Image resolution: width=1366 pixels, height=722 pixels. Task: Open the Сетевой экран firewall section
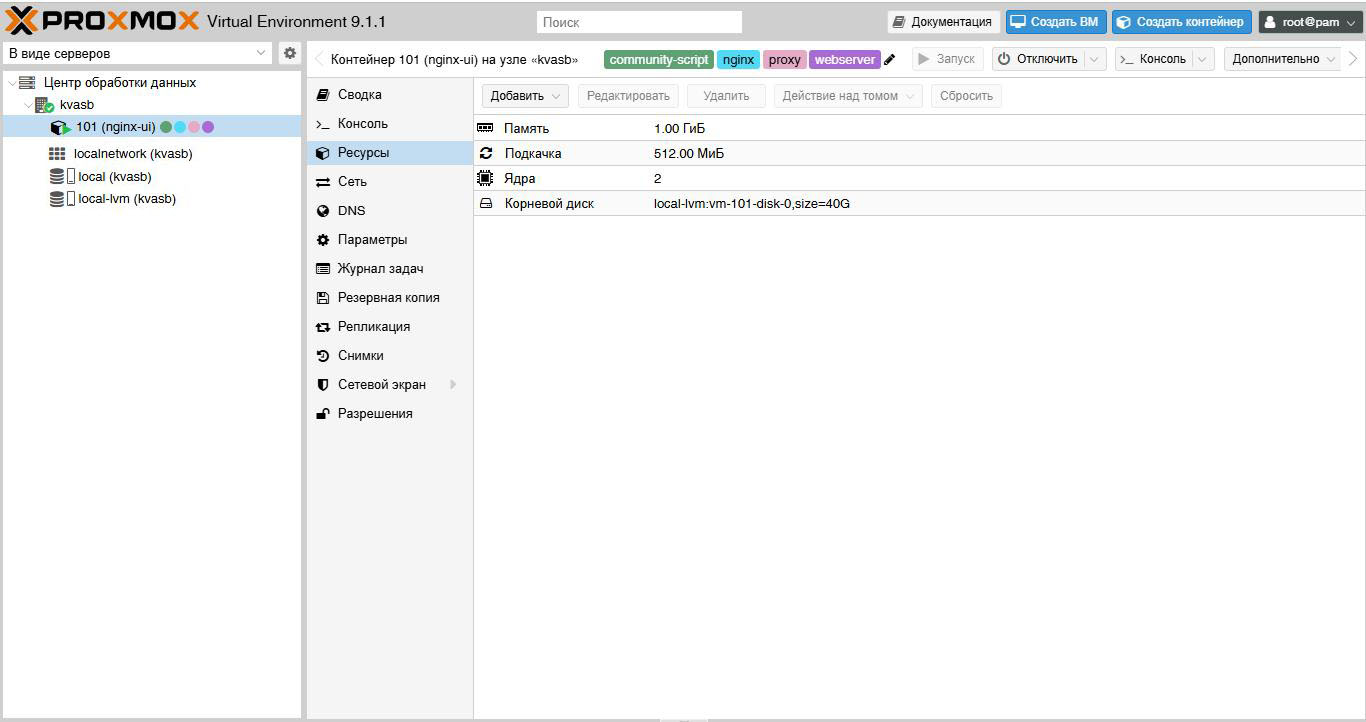tap(381, 385)
